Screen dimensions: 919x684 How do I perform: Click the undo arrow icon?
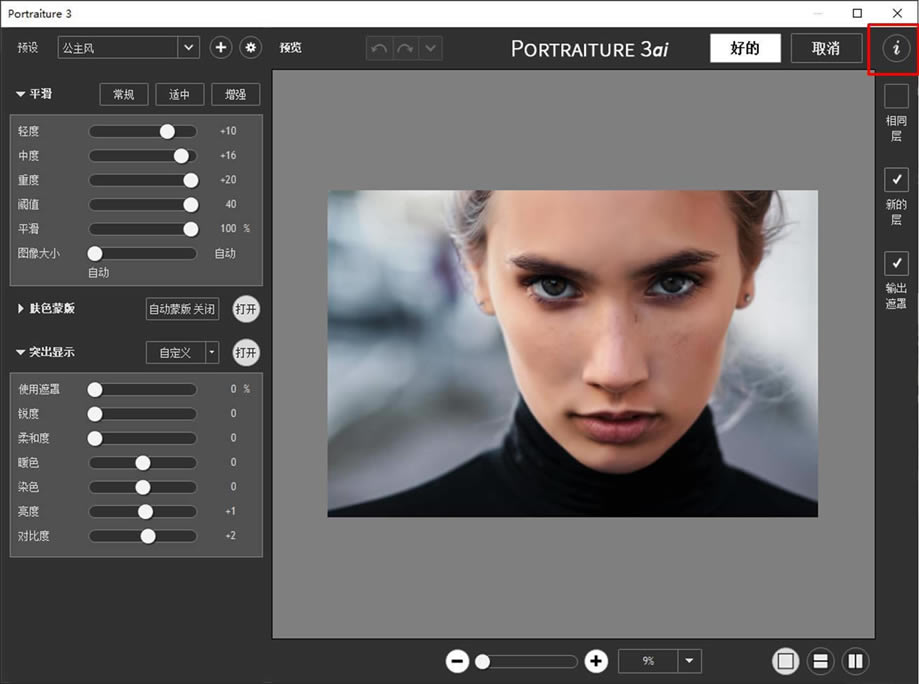pyautogui.click(x=379, y=48)
